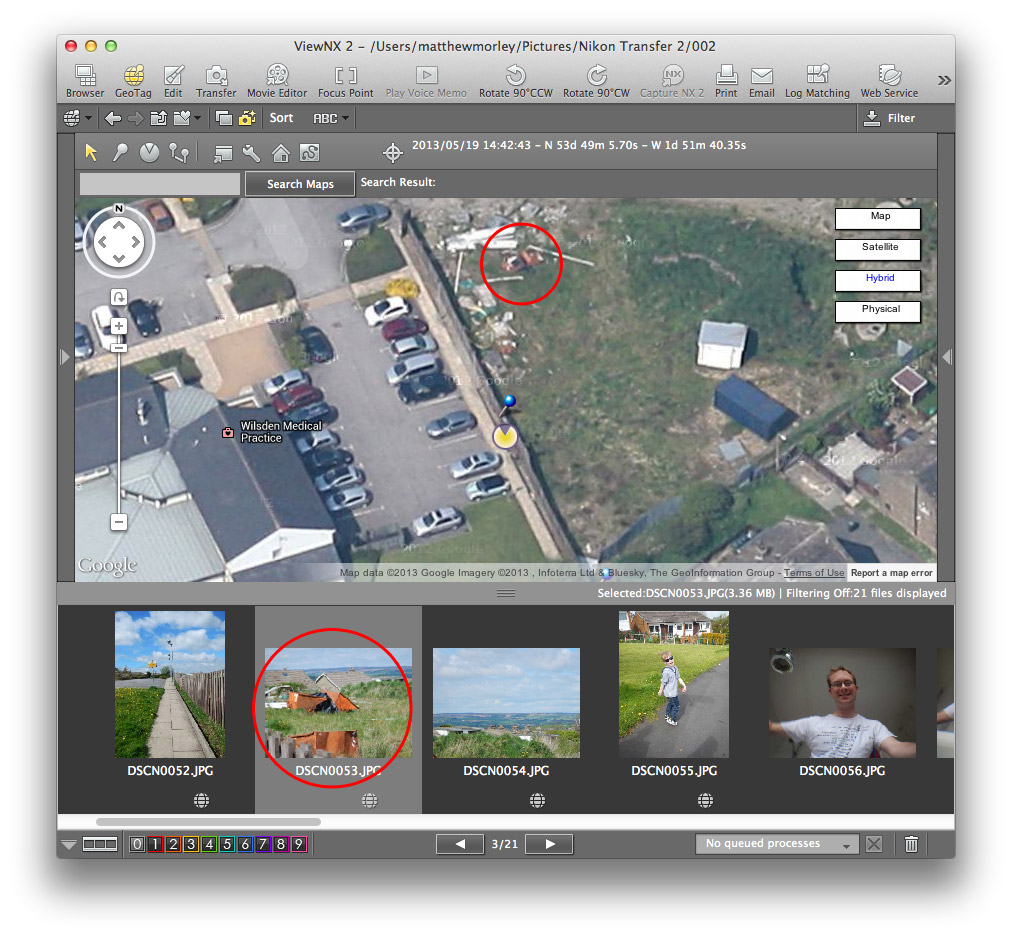Click the map zoom slider handle
1012x937 pixels.
[x=119, y=348]
